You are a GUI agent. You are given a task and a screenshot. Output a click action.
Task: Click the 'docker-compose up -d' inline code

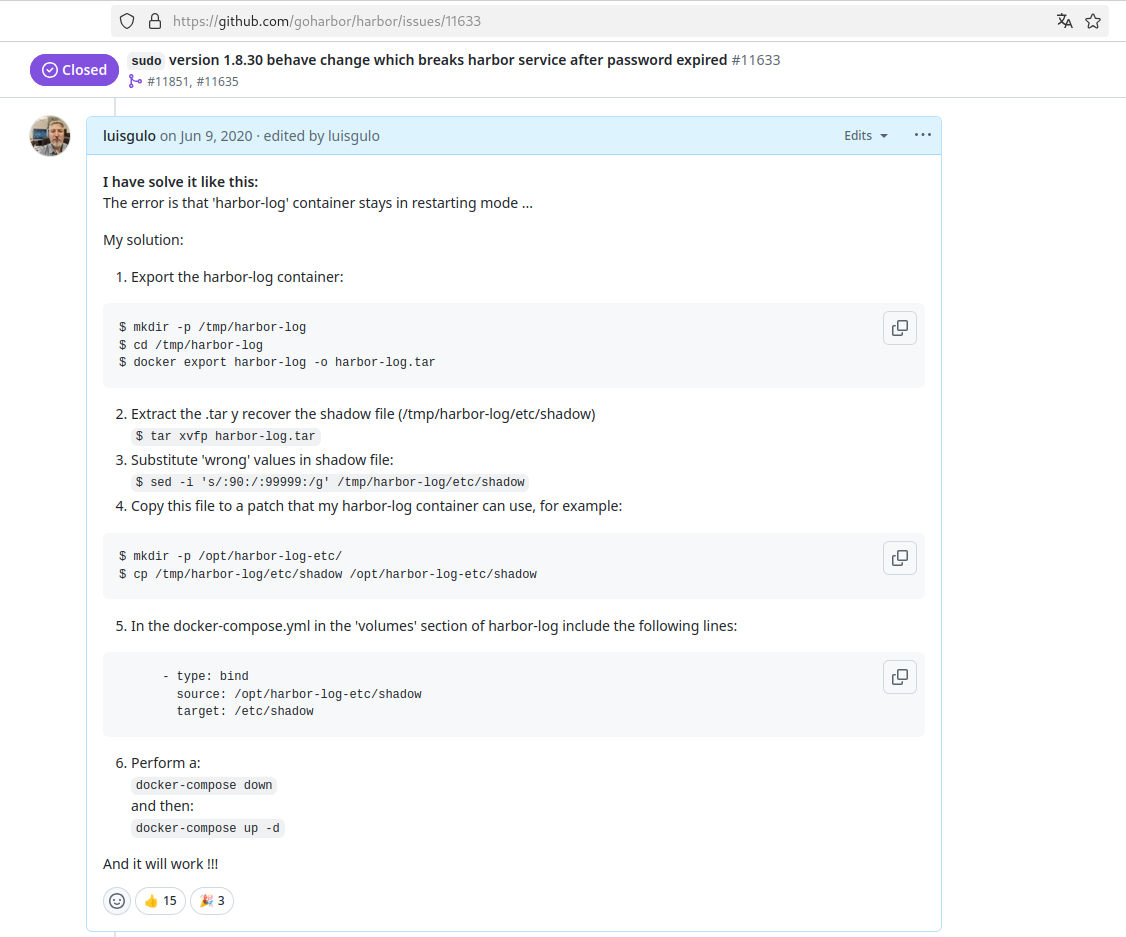click(208, 828)
